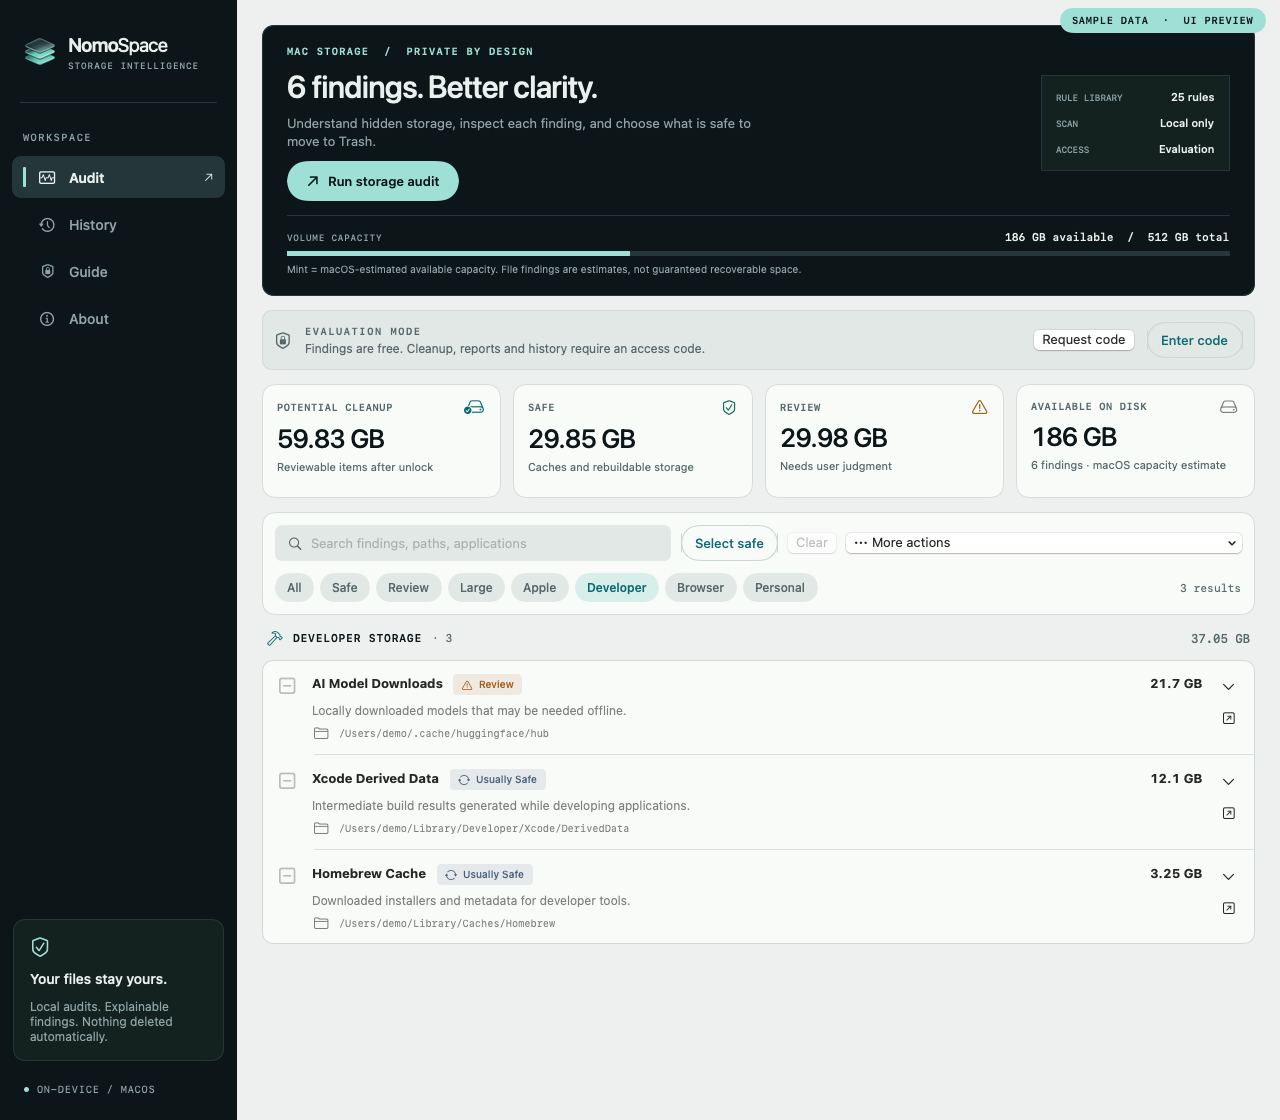Toggle the AI Model Downloads checkbox
1280x1120 pixels.
pyautogui.click(x=287, y=686)
